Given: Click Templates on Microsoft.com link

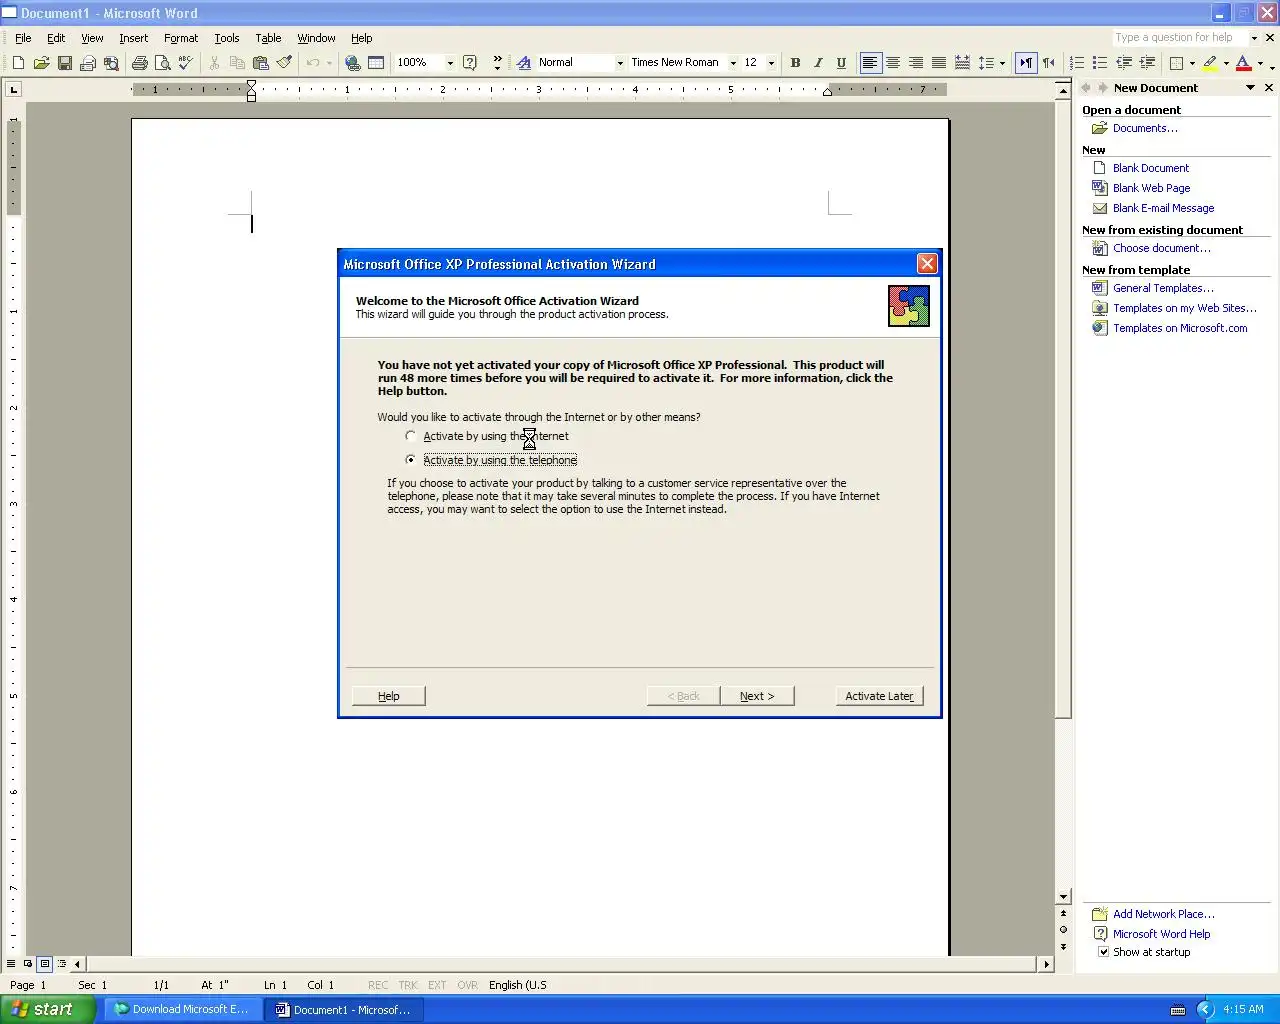Looking at the screenshot, I should tap(1180, 328).
